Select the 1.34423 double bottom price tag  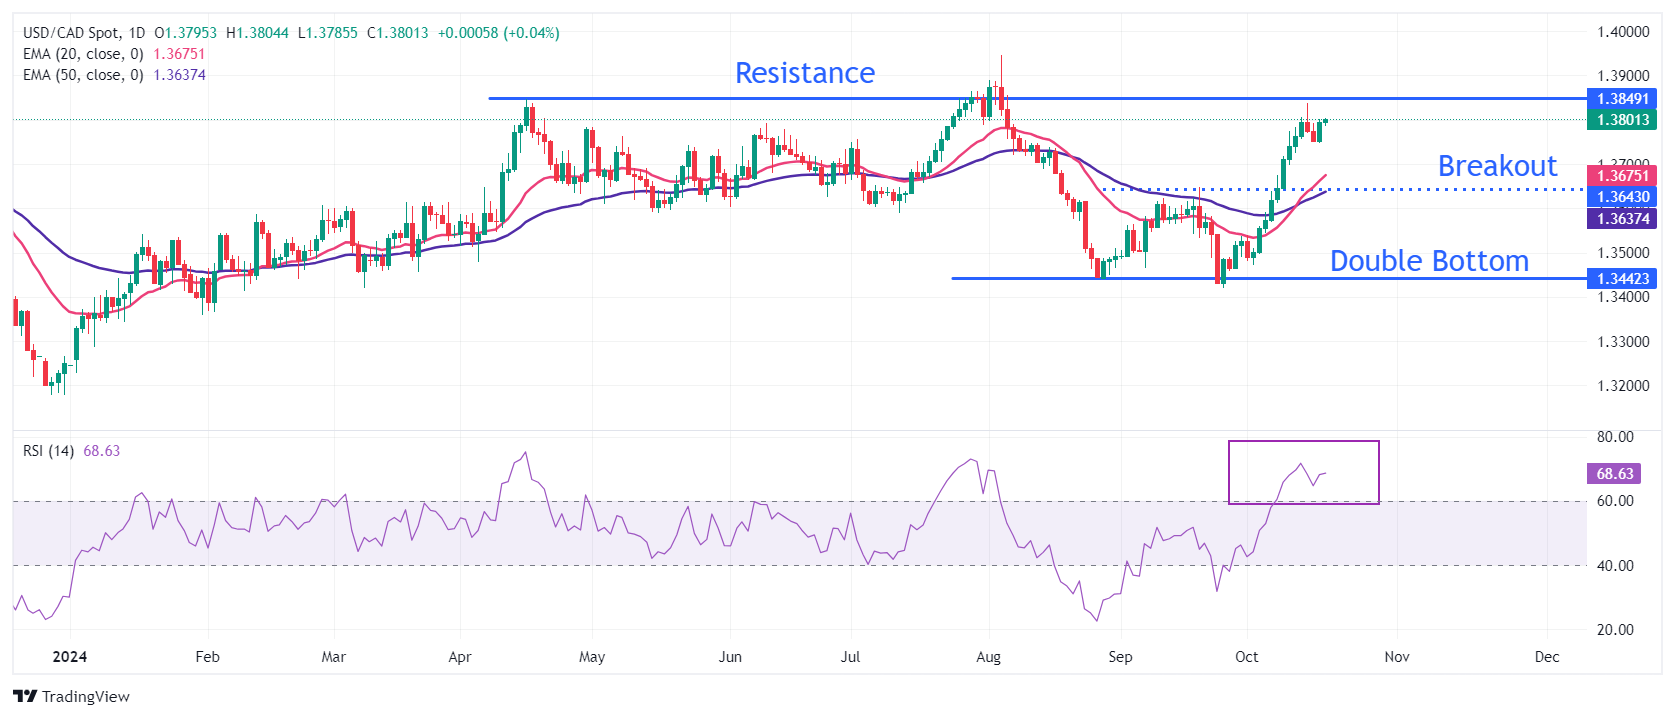(1621, 279)
